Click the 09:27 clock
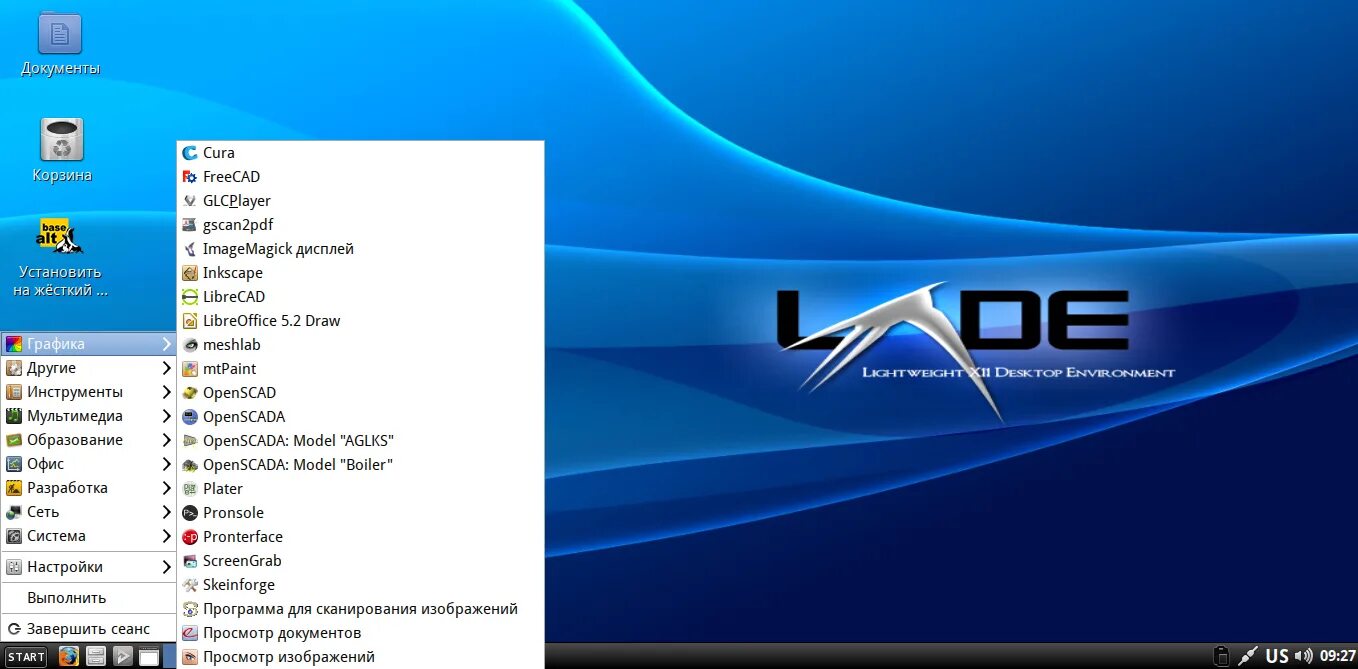This screenshot has width=1358, height=669. [x=1337, y=657]
